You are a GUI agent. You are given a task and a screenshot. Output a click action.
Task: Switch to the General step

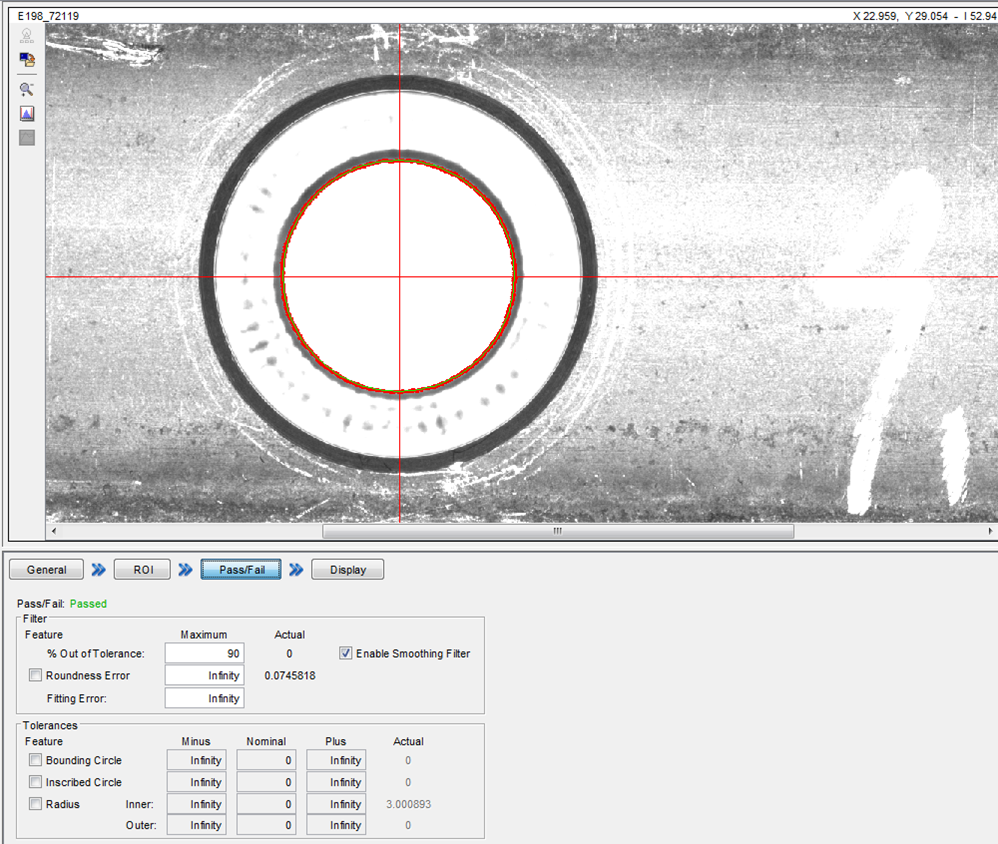(47, 570)
